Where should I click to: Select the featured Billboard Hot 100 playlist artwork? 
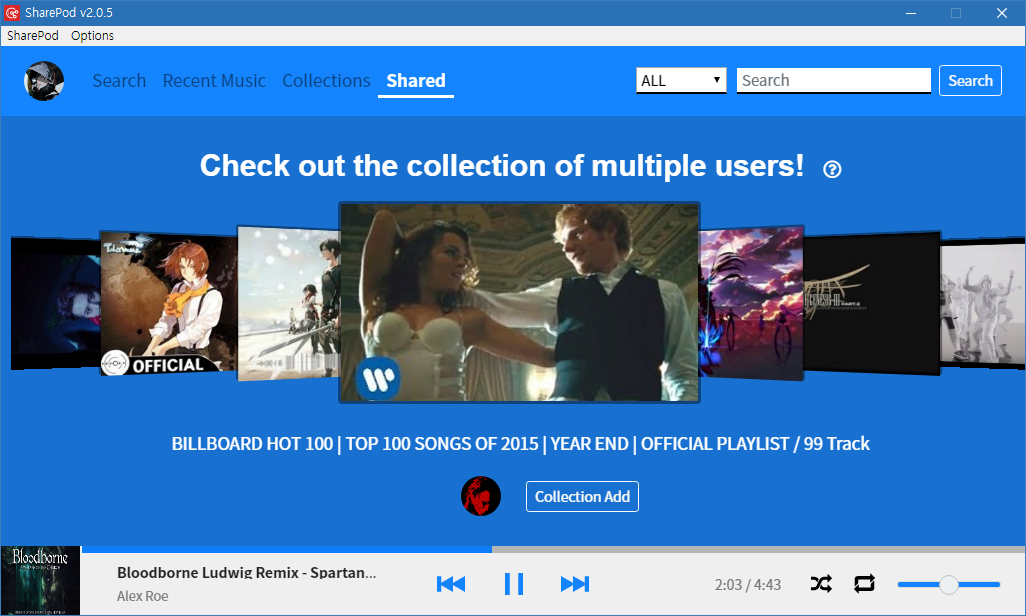pos(519,302)
